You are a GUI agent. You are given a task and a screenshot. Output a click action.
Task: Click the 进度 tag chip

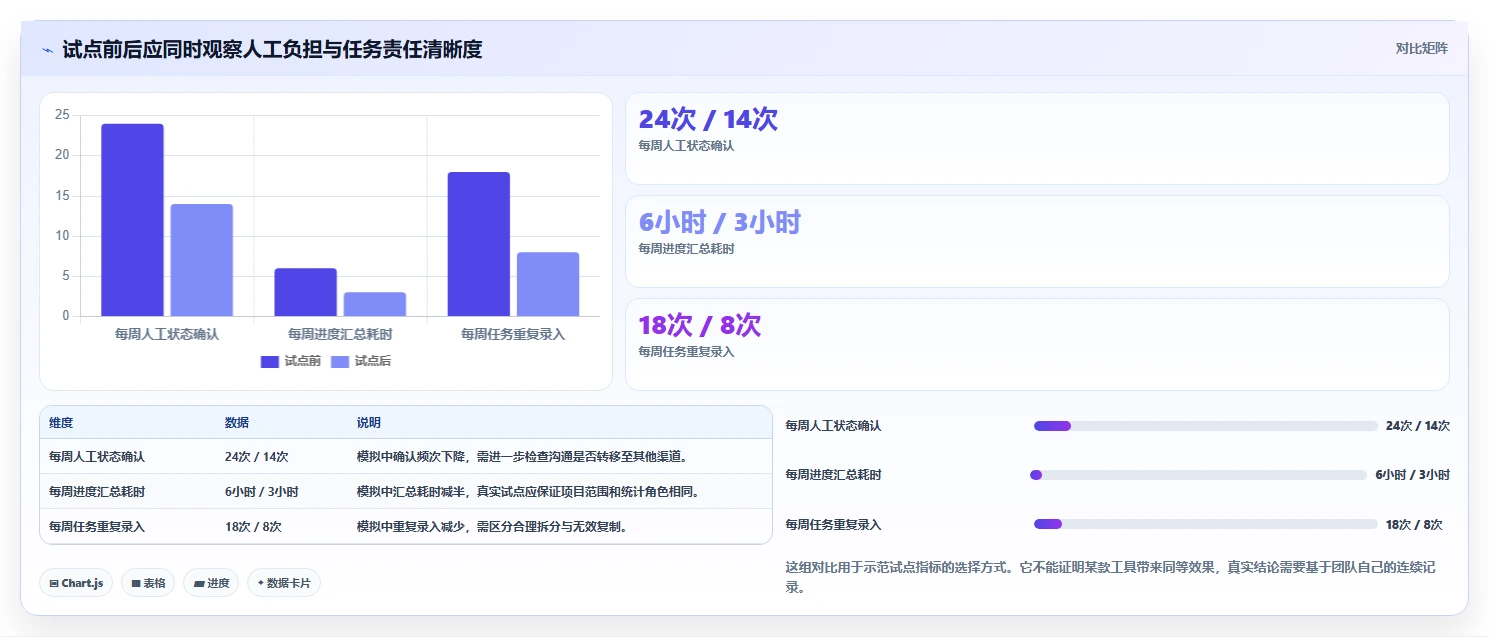(x=211, y=583)
